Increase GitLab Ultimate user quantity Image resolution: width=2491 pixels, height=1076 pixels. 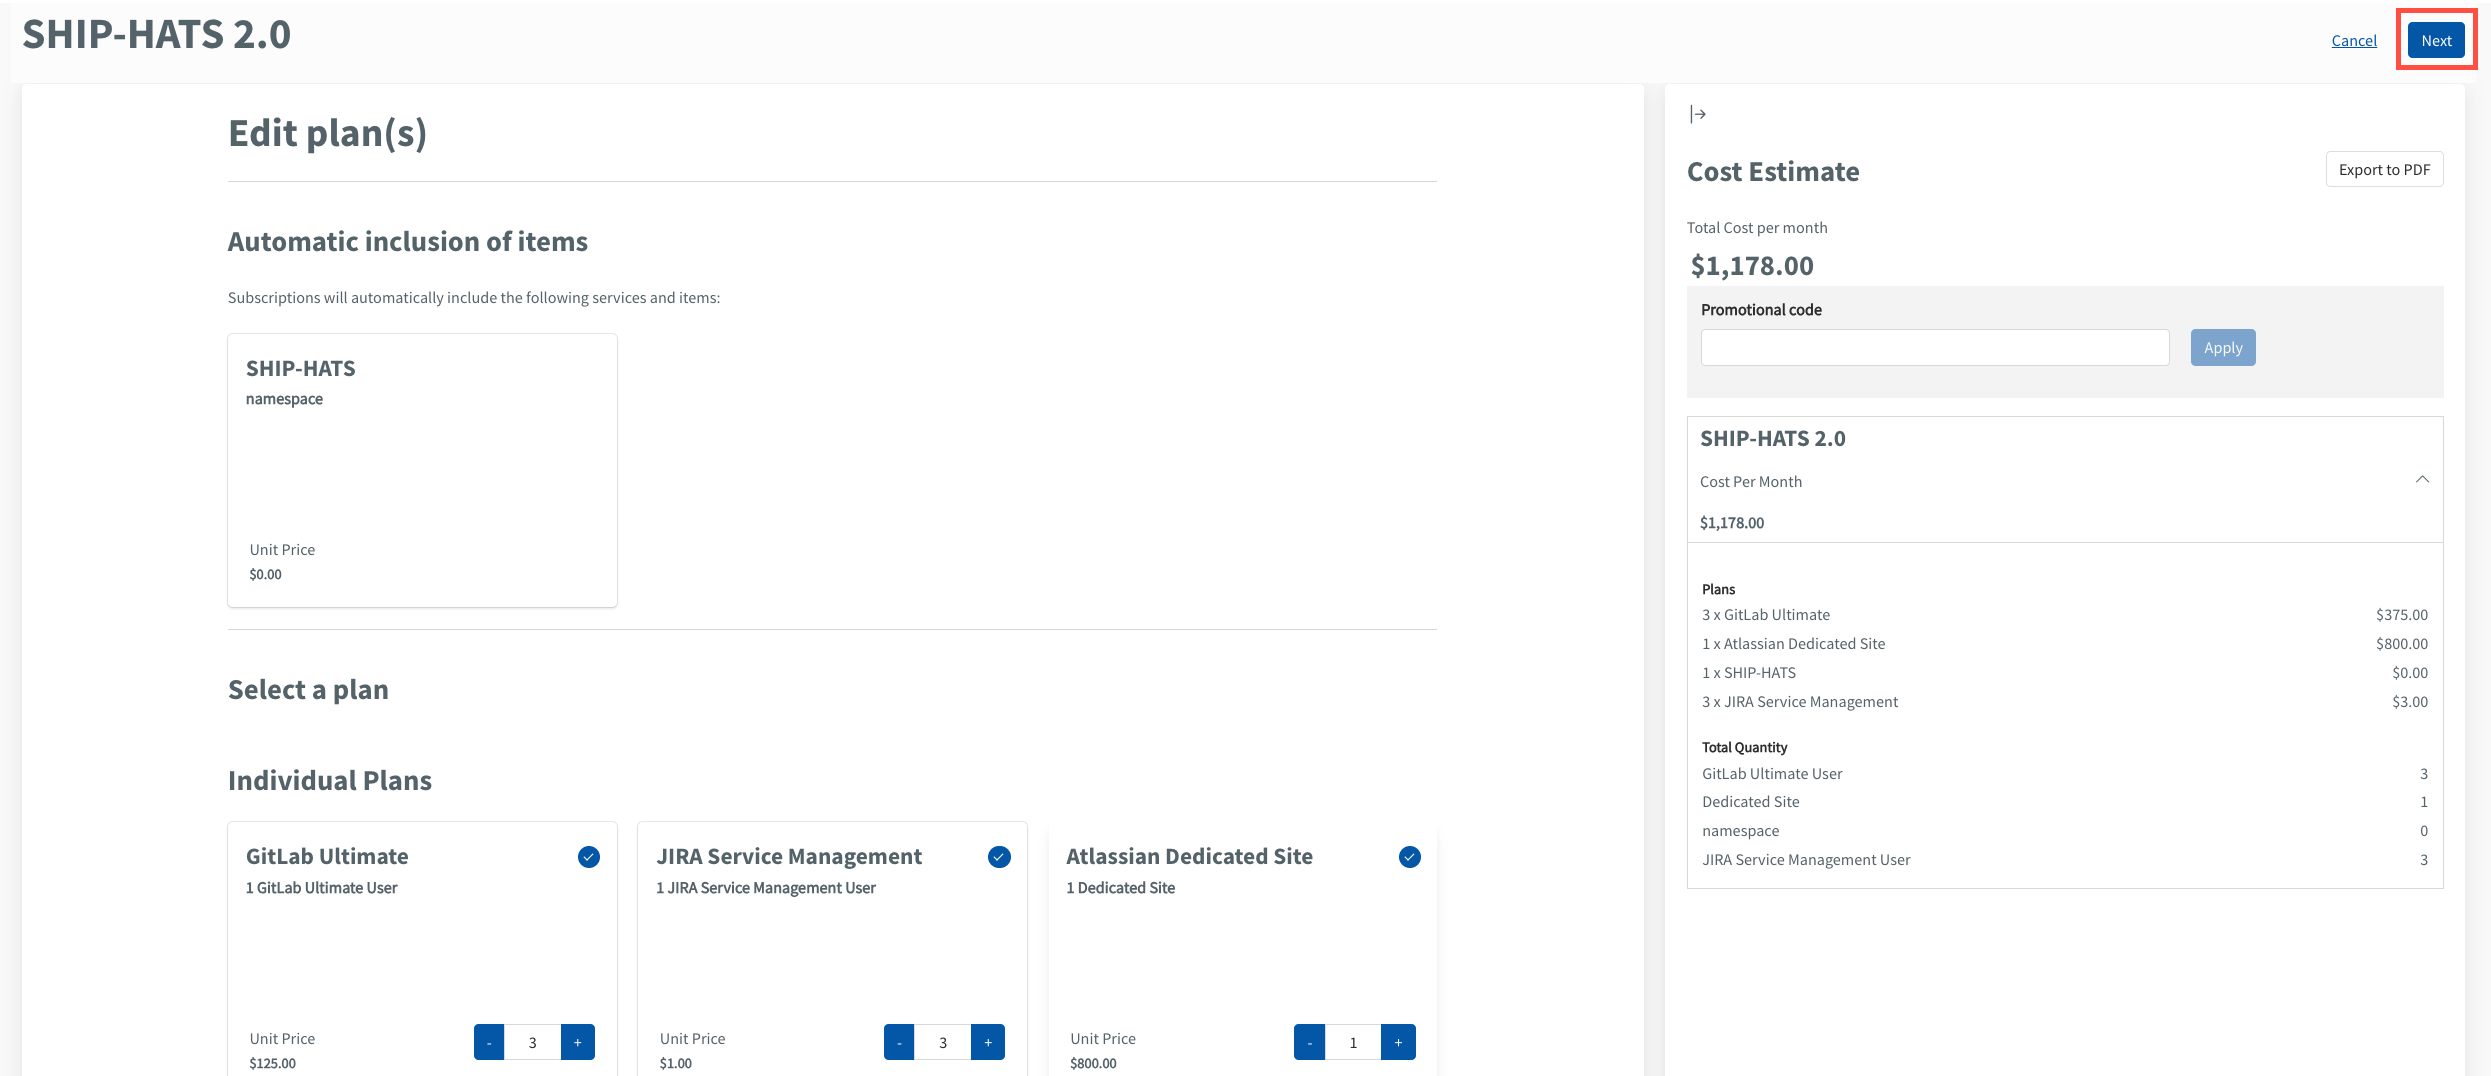pos(577,1041)
